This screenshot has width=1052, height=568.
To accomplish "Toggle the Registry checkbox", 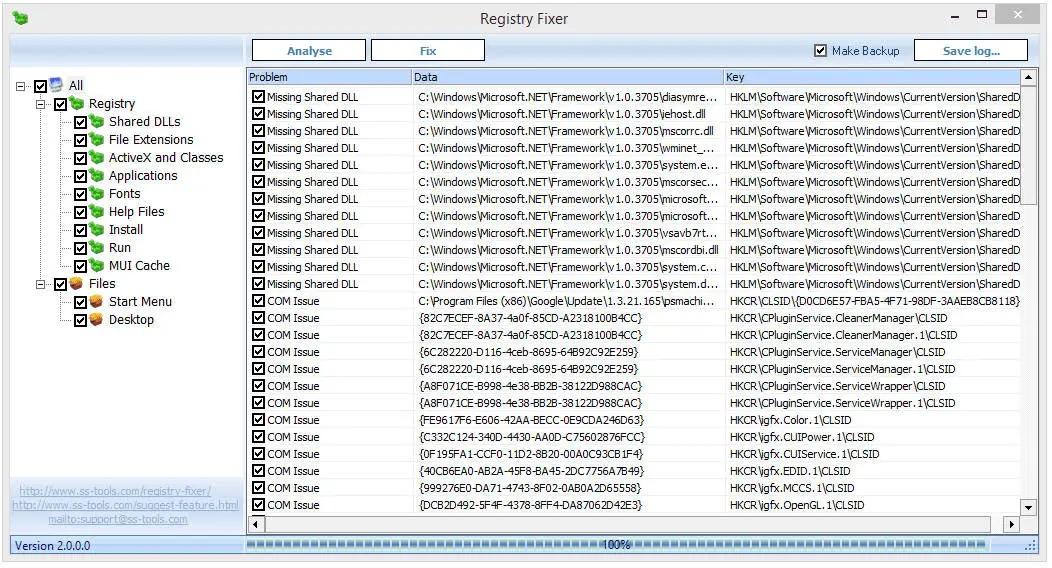I will 60,104.
